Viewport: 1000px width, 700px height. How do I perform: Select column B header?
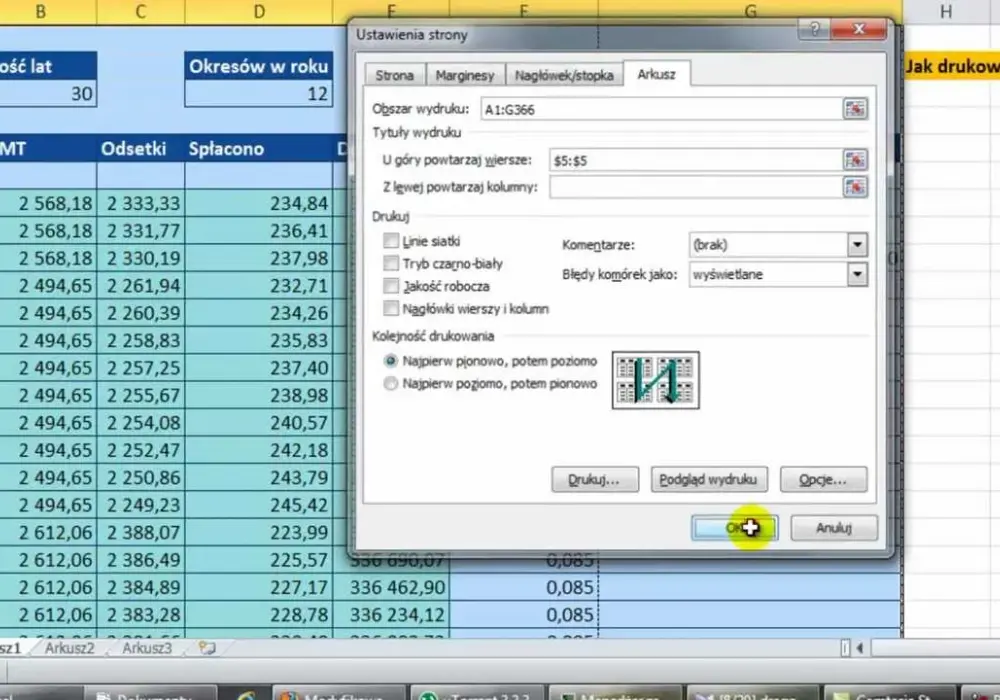[x=41, y=11]
